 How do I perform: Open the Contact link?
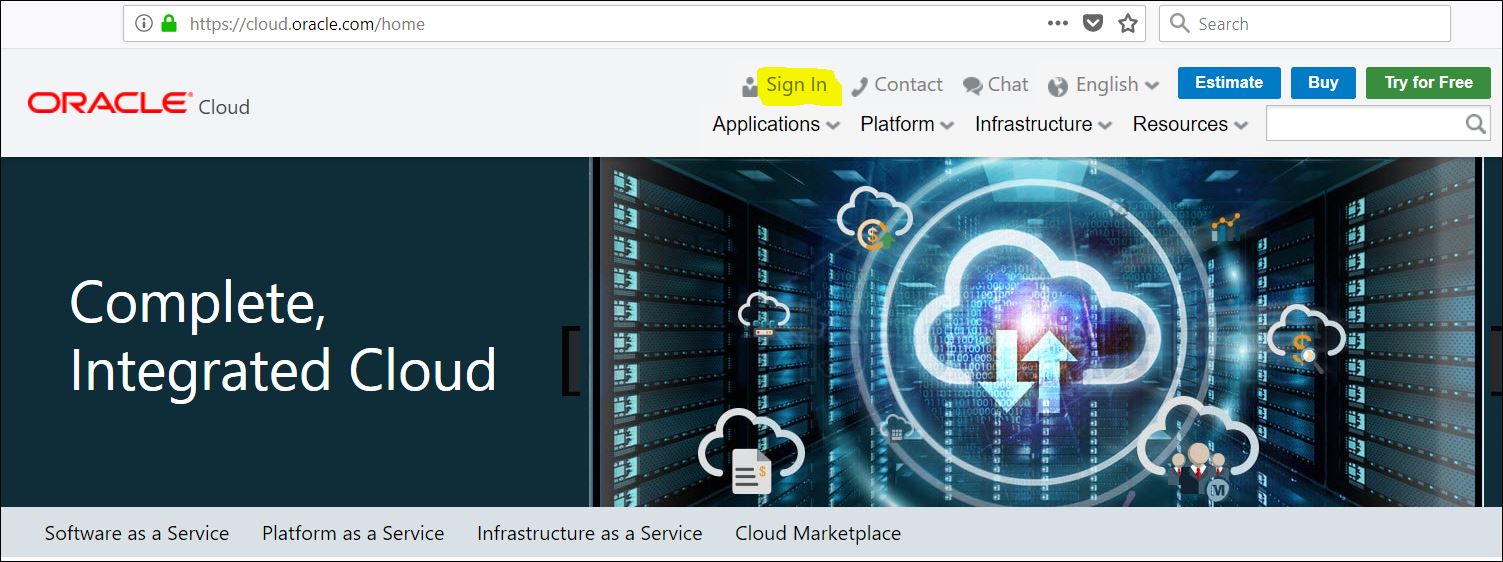click(908, 85)
